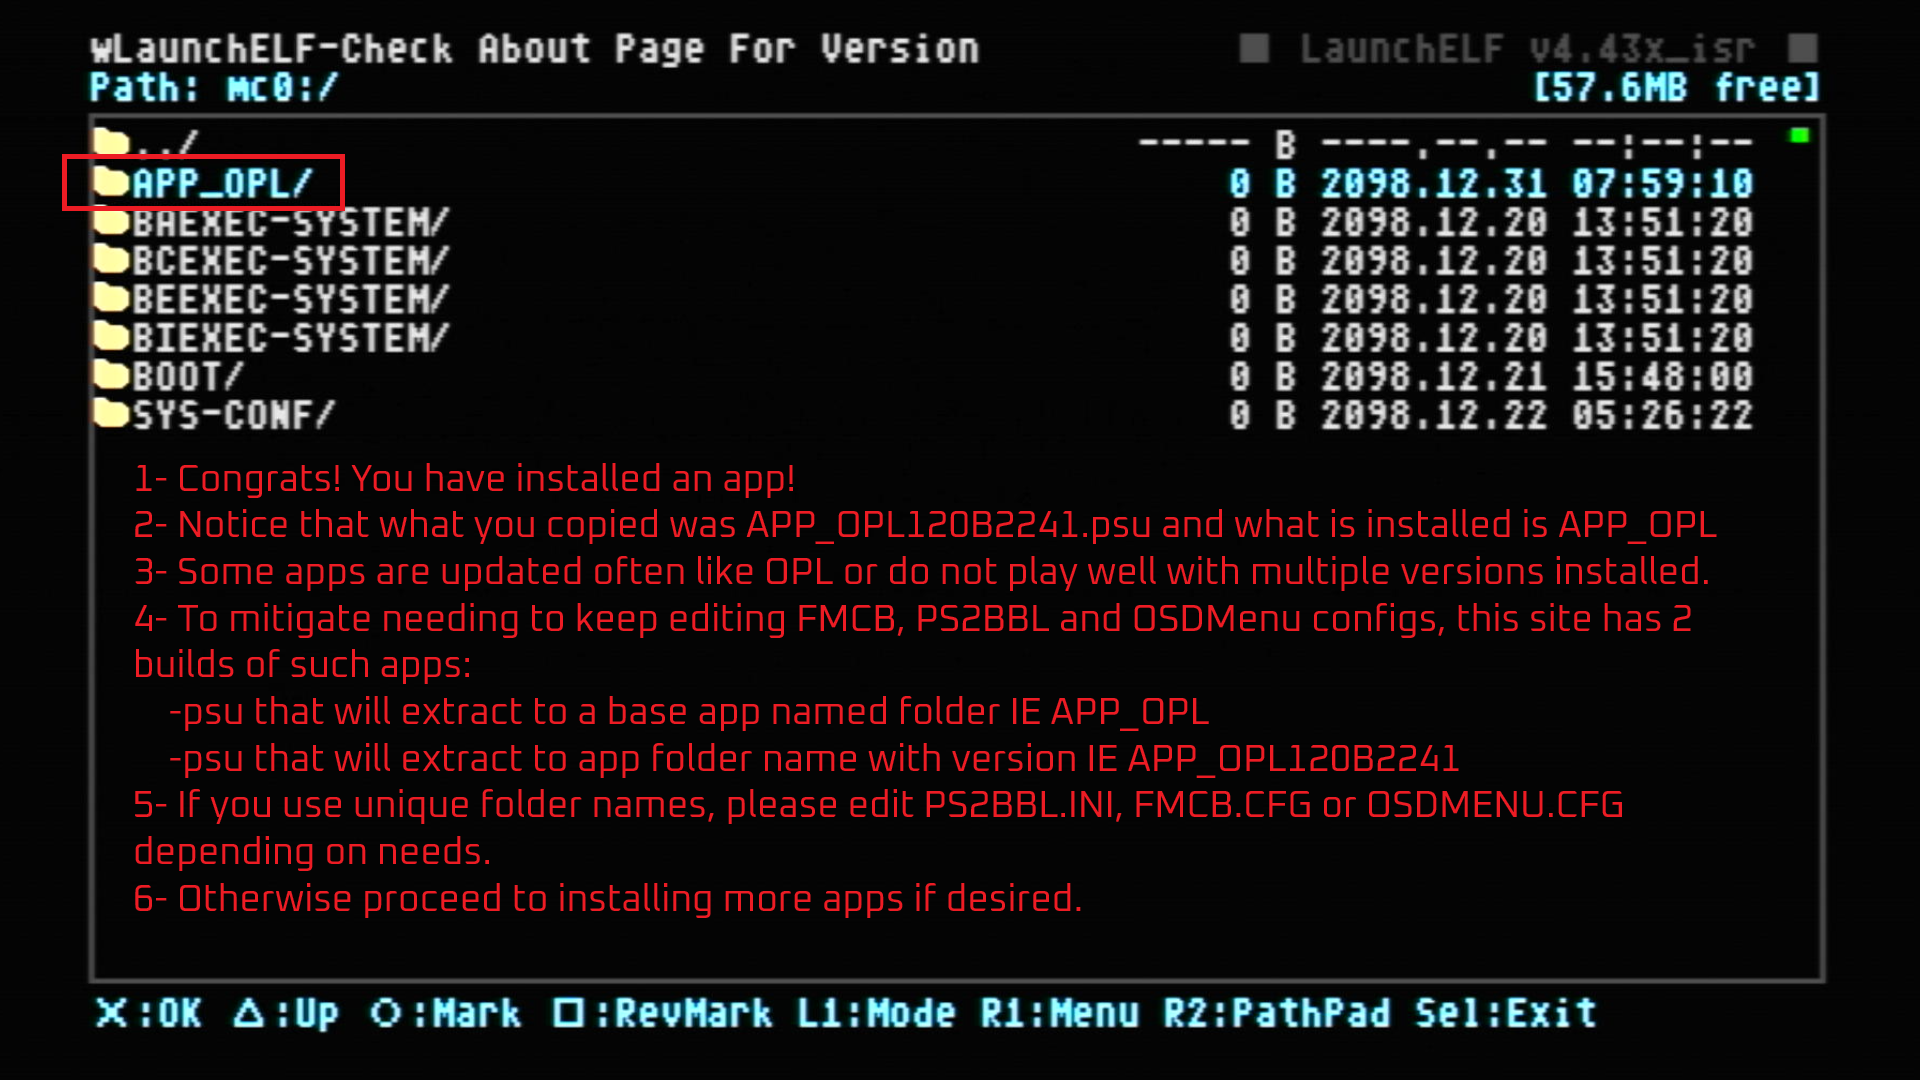The image size is (1920, 1080).
Task: Open the BCEXEC-SYSTEM folder icon
Action: 111,260
